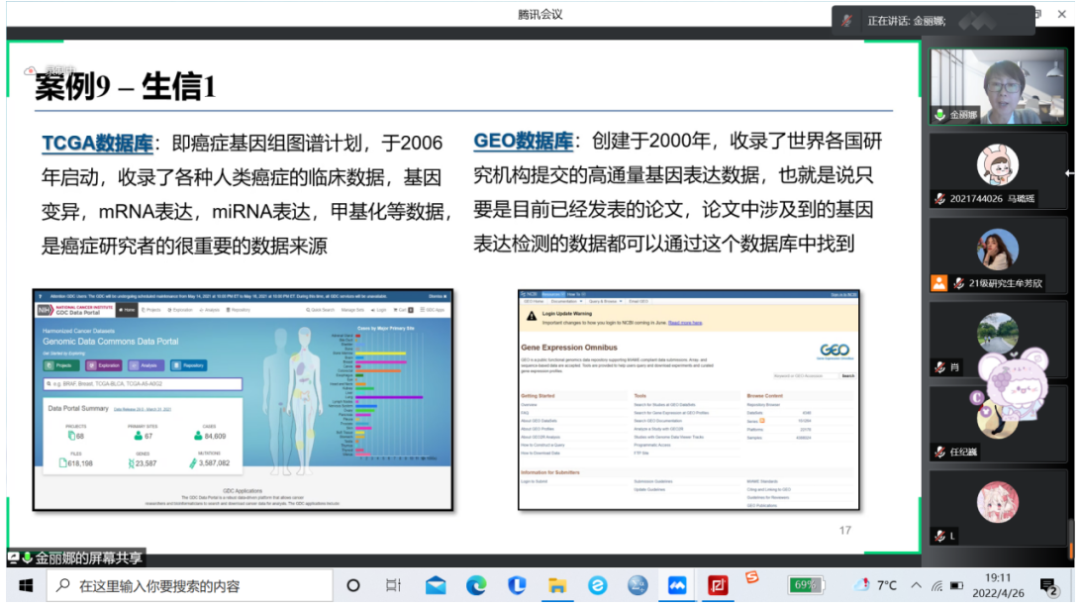Open the blue e browser taskbar icon
Screen dimensions: 1080x608
[597, 585]
